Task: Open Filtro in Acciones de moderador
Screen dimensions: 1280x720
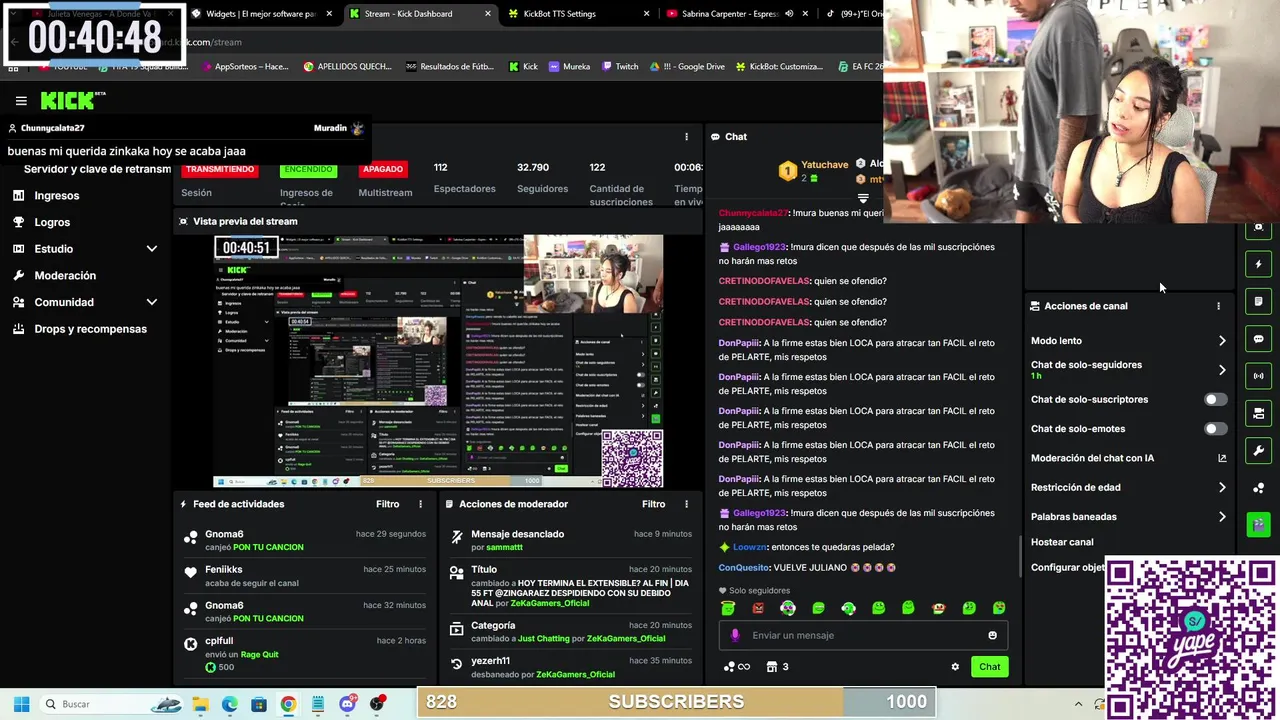Action: coord(653,504)
